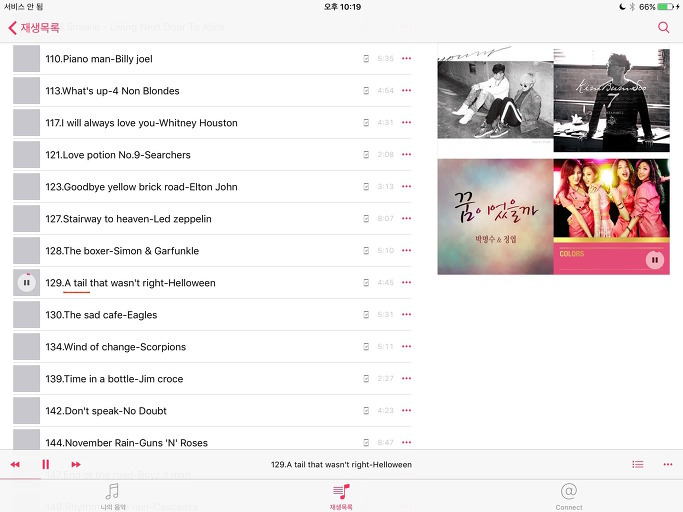This screenshot has width=683, height=512.
Task: Play 139.Time in a bottle-Jim croce
Action: point(114,379)
